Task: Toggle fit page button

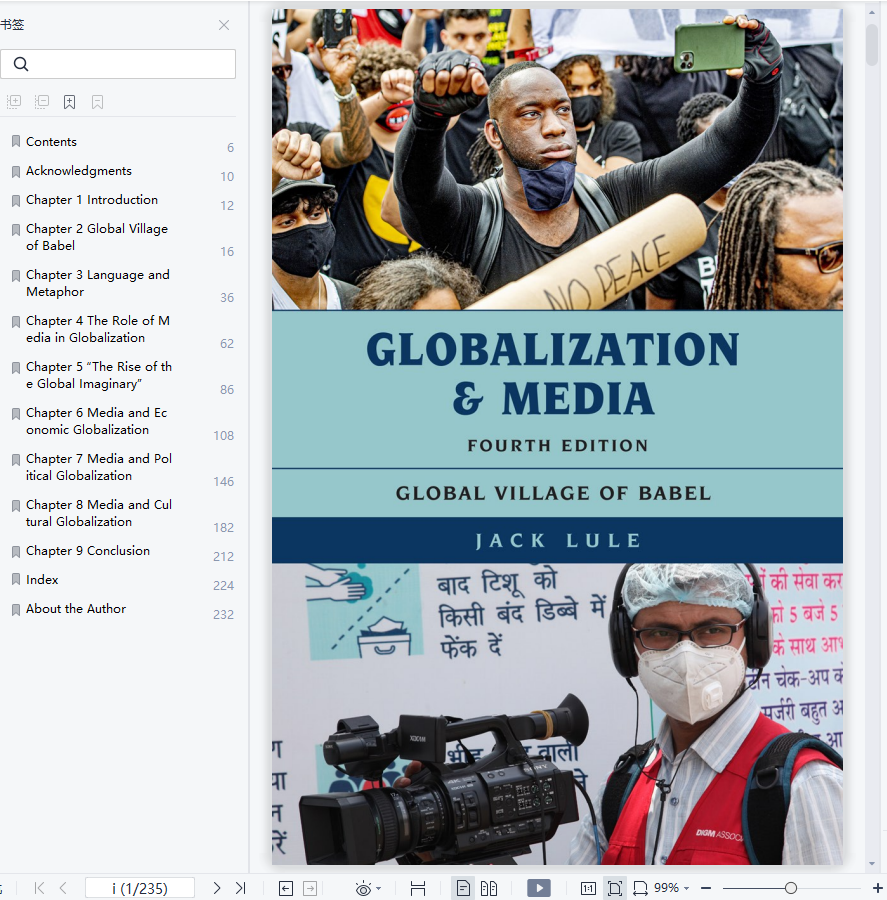Action: 615,889
